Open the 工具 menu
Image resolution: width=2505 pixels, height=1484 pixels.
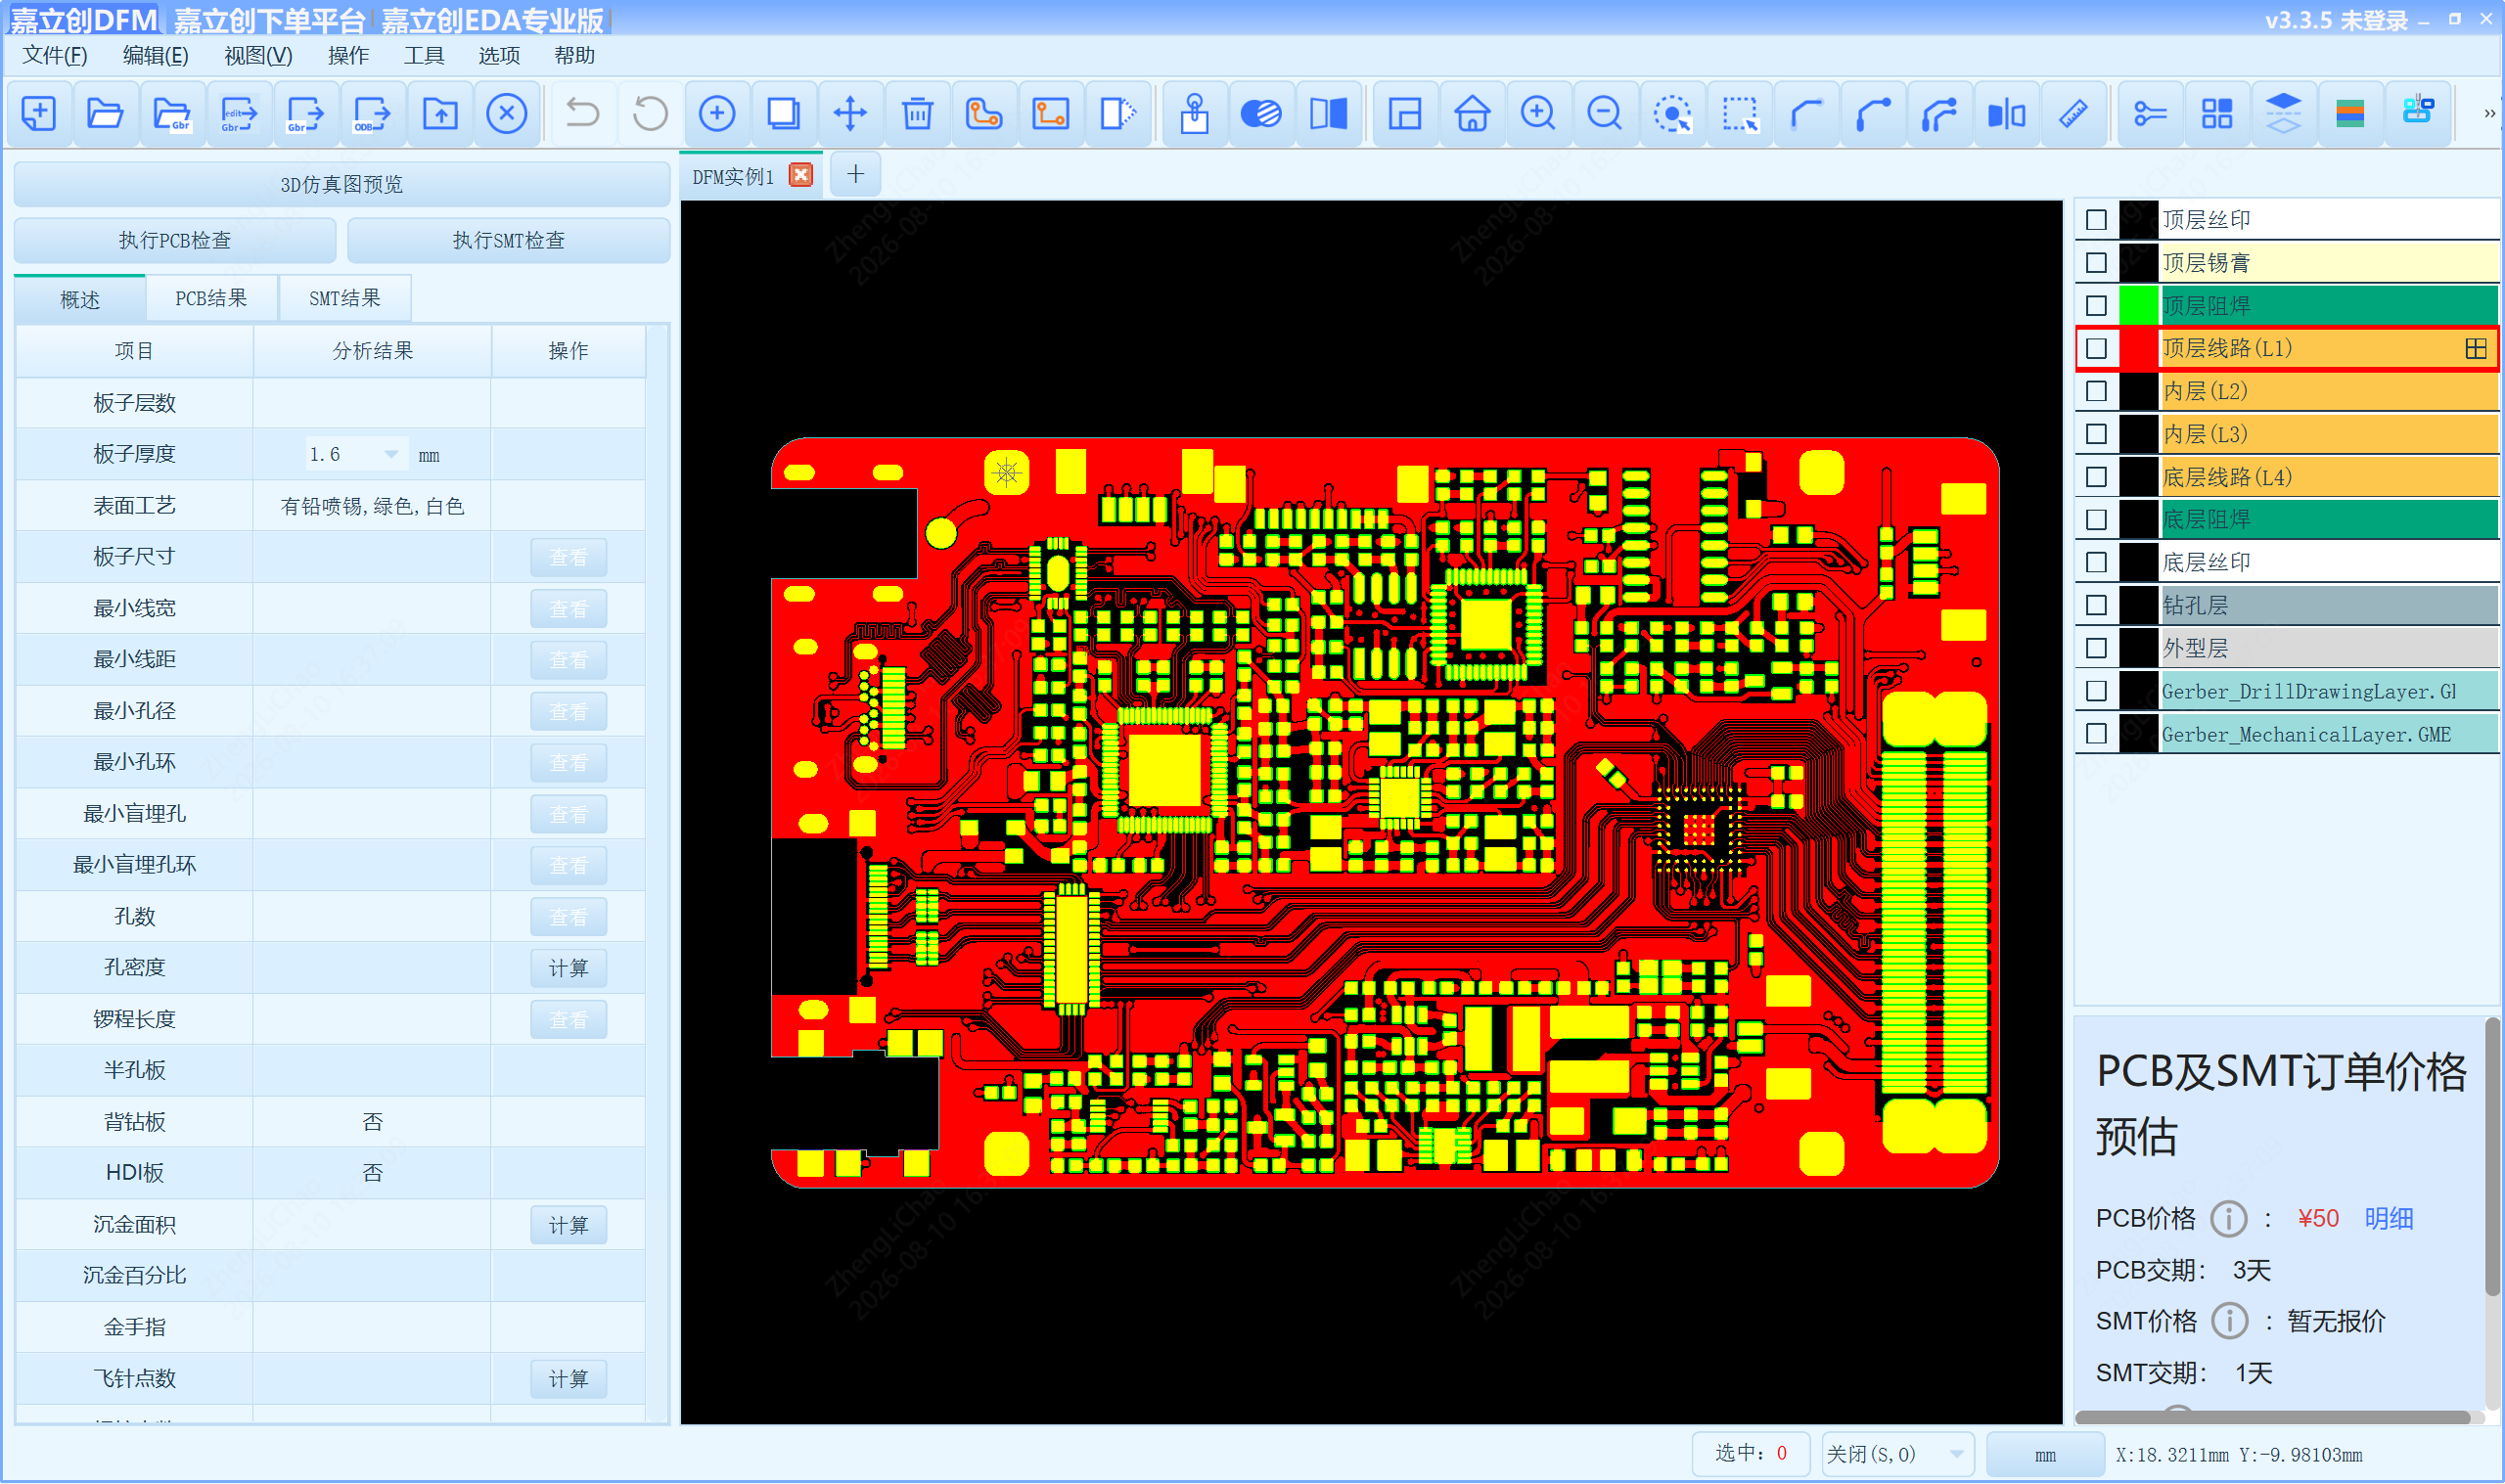[x=423, y=55]
